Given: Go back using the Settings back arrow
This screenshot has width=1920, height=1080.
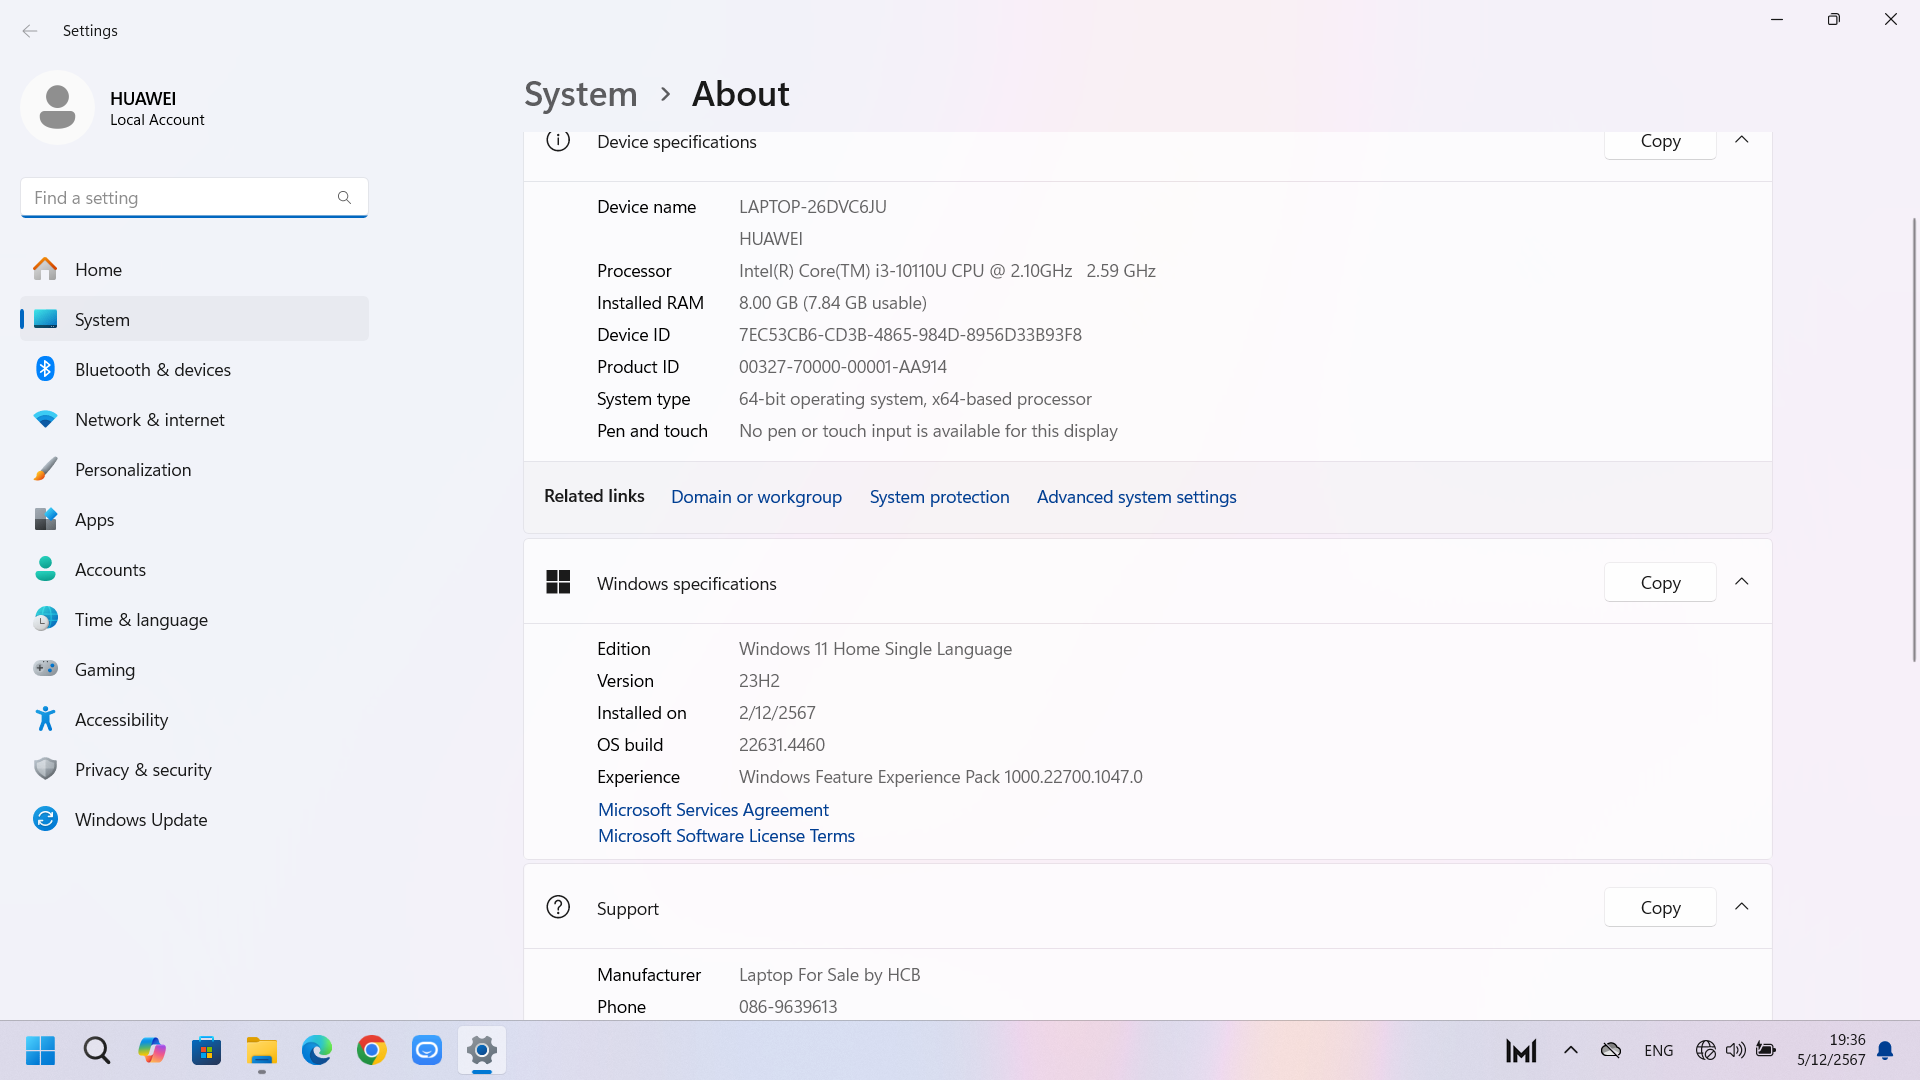Looking at the screenshot, I should 30,31.
